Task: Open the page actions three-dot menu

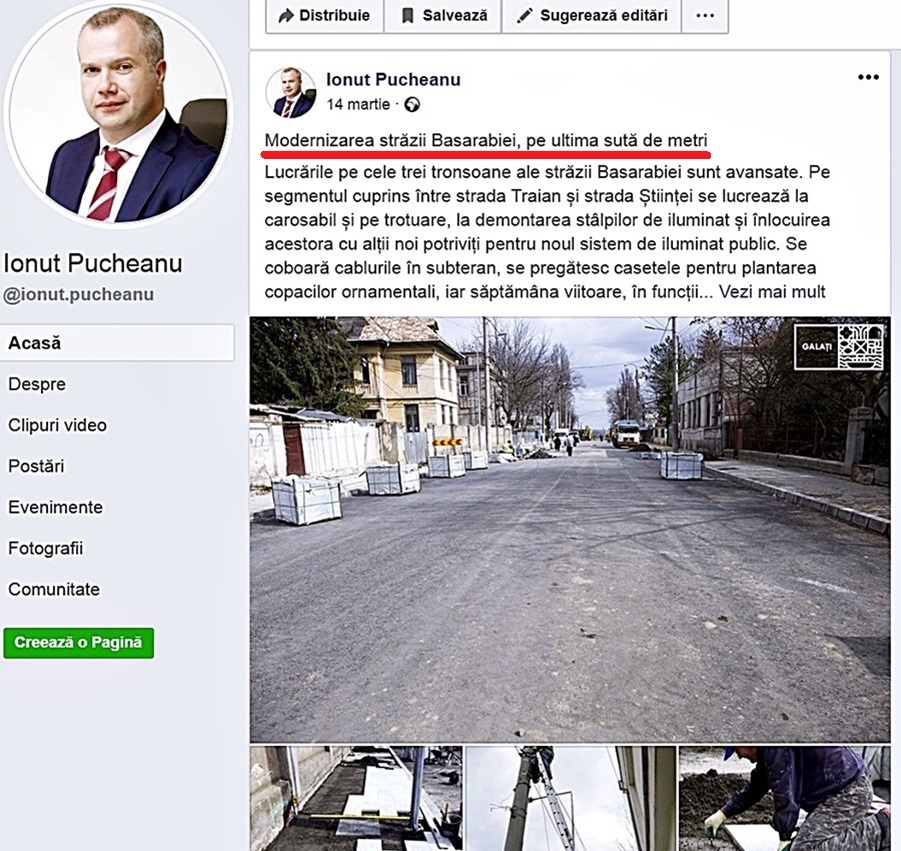Action: click(x=705, y=16)
